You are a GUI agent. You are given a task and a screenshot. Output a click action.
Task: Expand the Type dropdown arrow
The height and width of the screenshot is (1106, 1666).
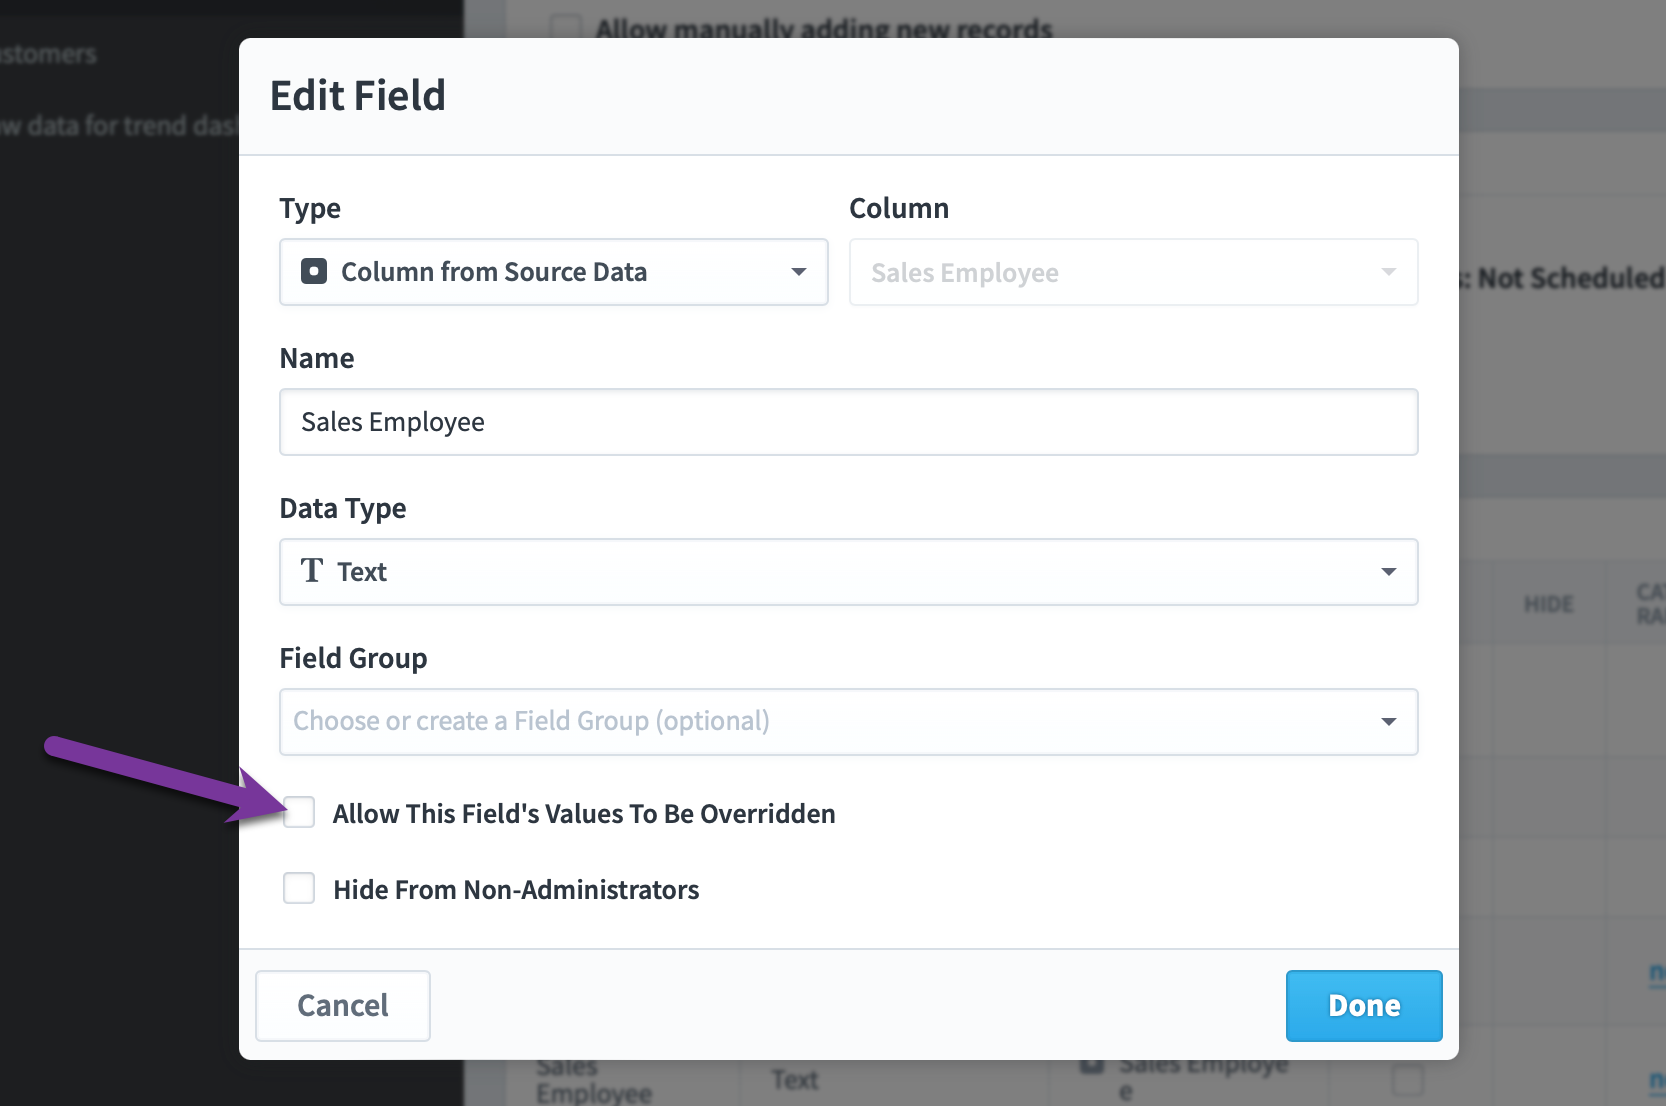pos(798,272)
